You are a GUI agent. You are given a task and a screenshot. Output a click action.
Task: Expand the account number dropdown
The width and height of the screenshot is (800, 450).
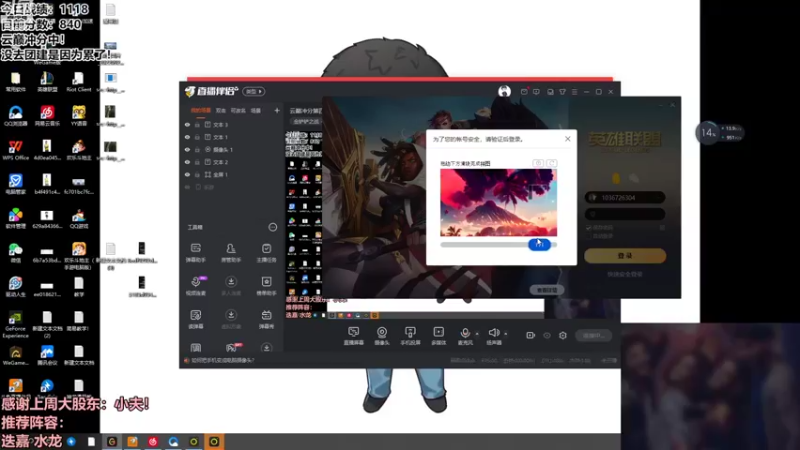tap(659, 197)
